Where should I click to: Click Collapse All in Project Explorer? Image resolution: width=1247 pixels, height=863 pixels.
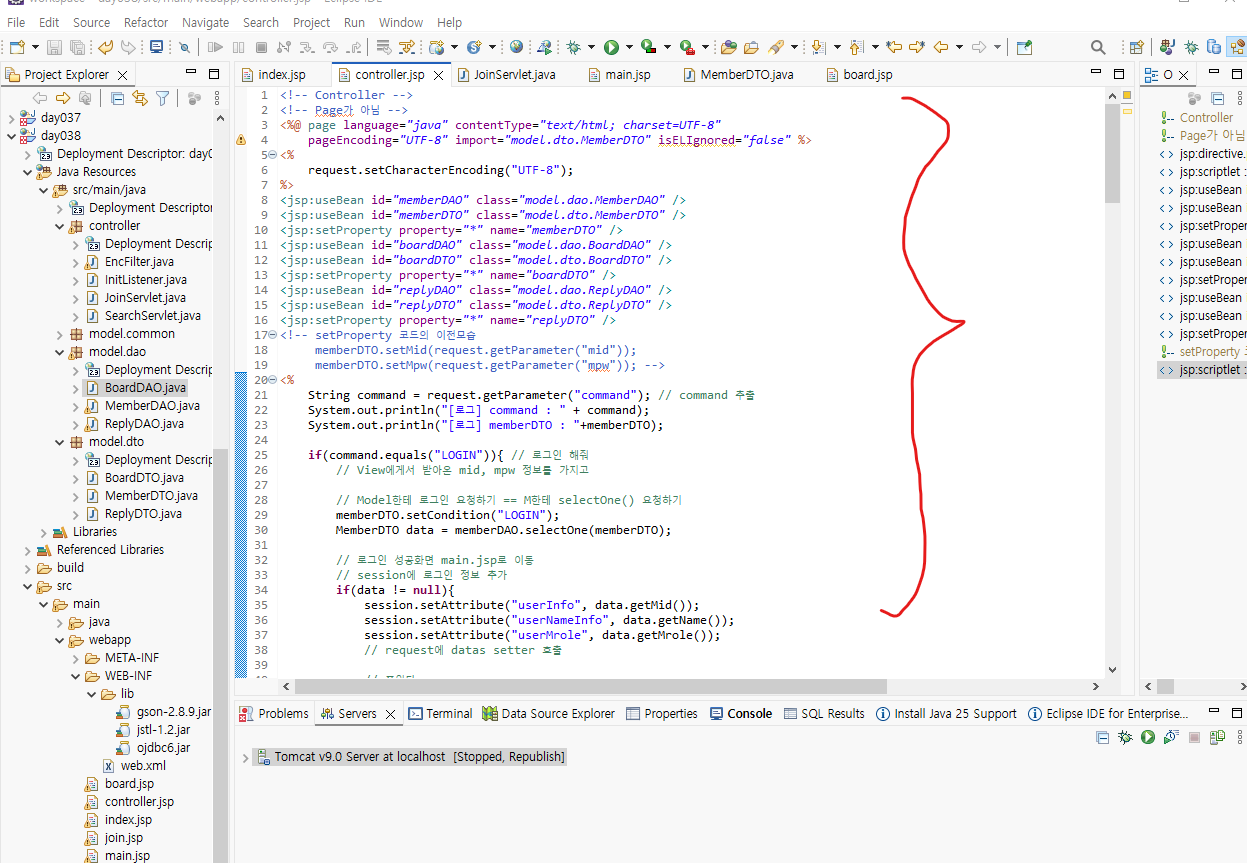(117, 98)
